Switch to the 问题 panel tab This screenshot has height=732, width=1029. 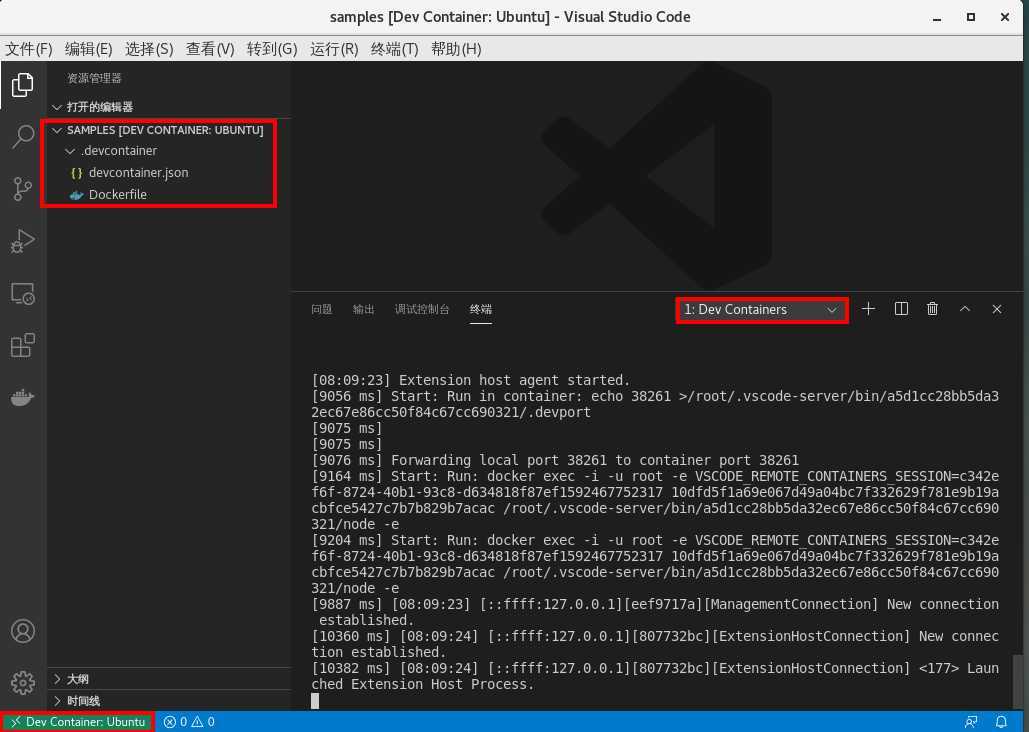(322, 309)
